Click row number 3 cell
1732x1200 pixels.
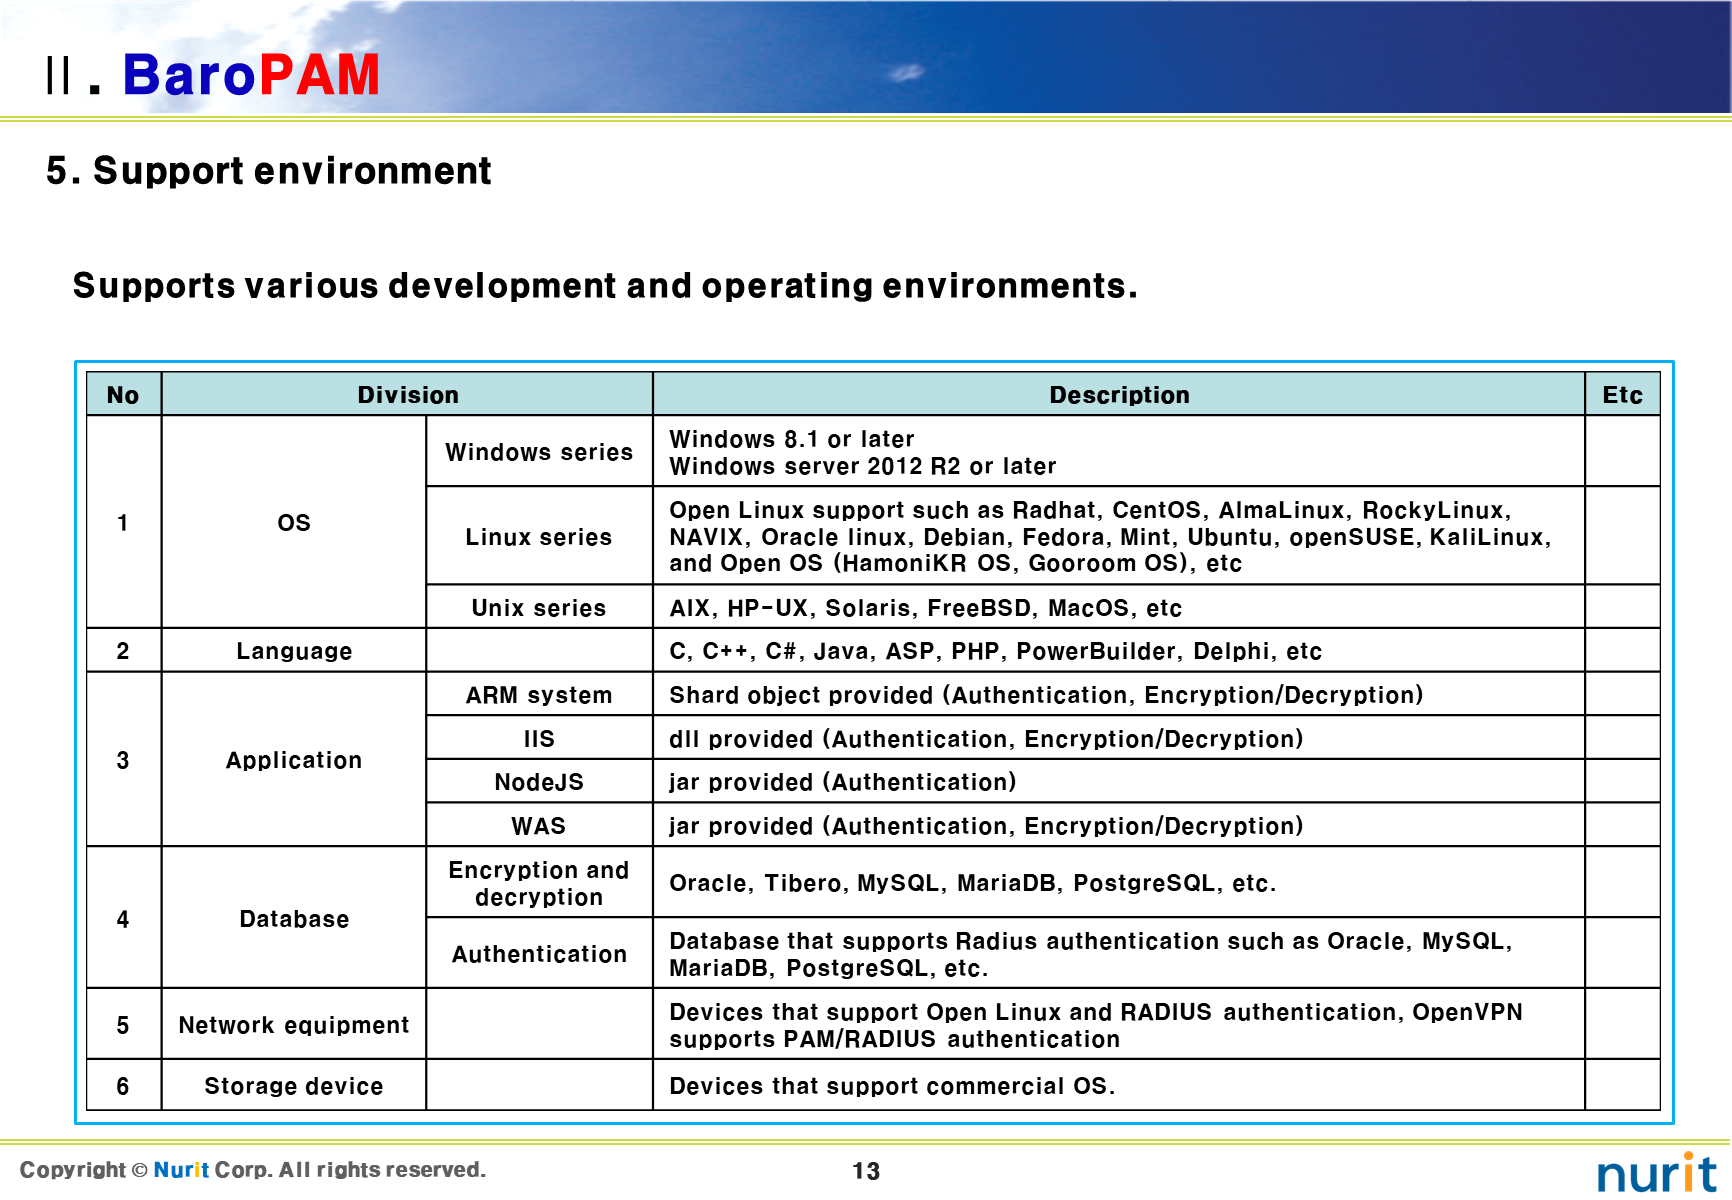[x=123, y=760]
